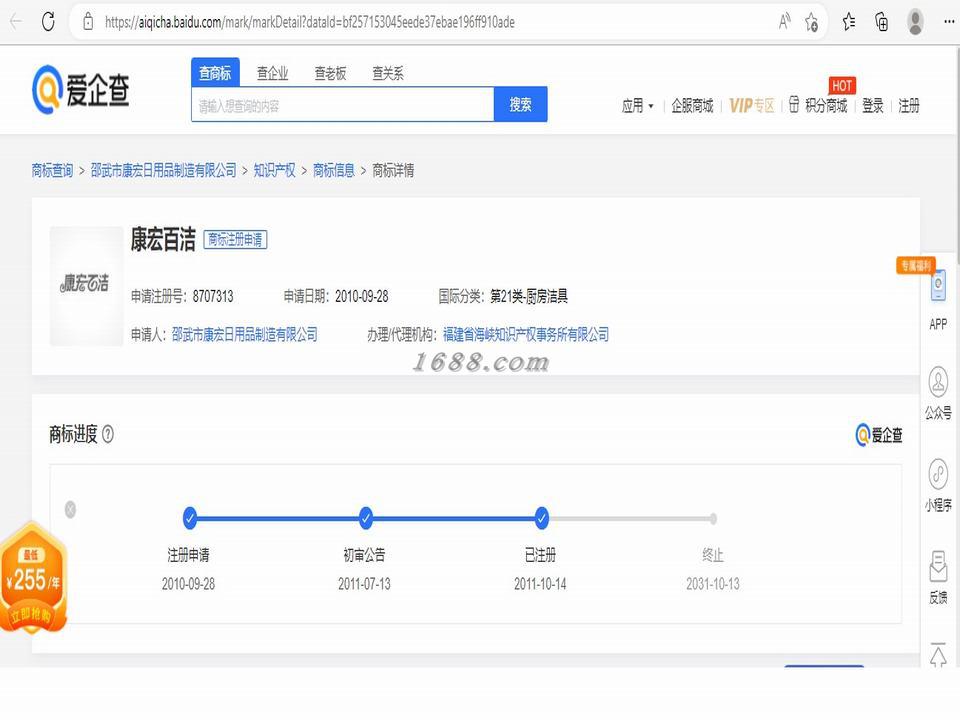Viewport: 960px width, 720px height.
Task: Click the ¥255/年 立即抢购 promo badge
Action: coord(34,578)
